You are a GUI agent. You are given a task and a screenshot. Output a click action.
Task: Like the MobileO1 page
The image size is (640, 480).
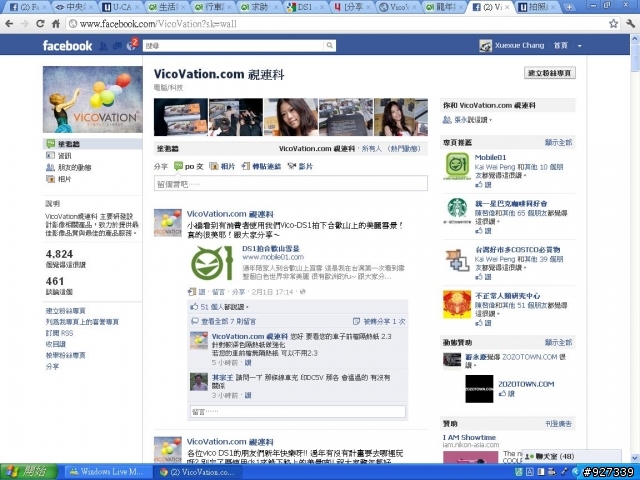pyautogui.click(x=484, y=185)
